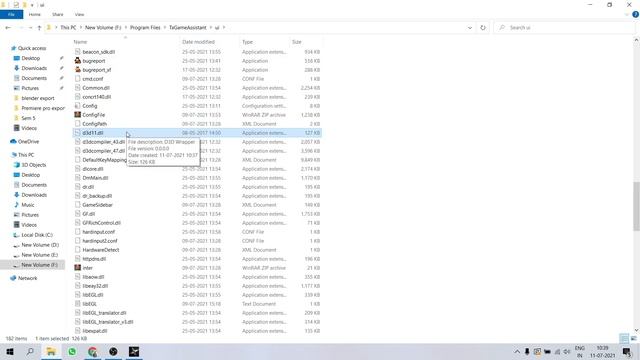This screenshot has height=360, width=640.
Task: Select New Volume (F:) in sidebar
Action: pyautogui.click(x=39, y=265)
